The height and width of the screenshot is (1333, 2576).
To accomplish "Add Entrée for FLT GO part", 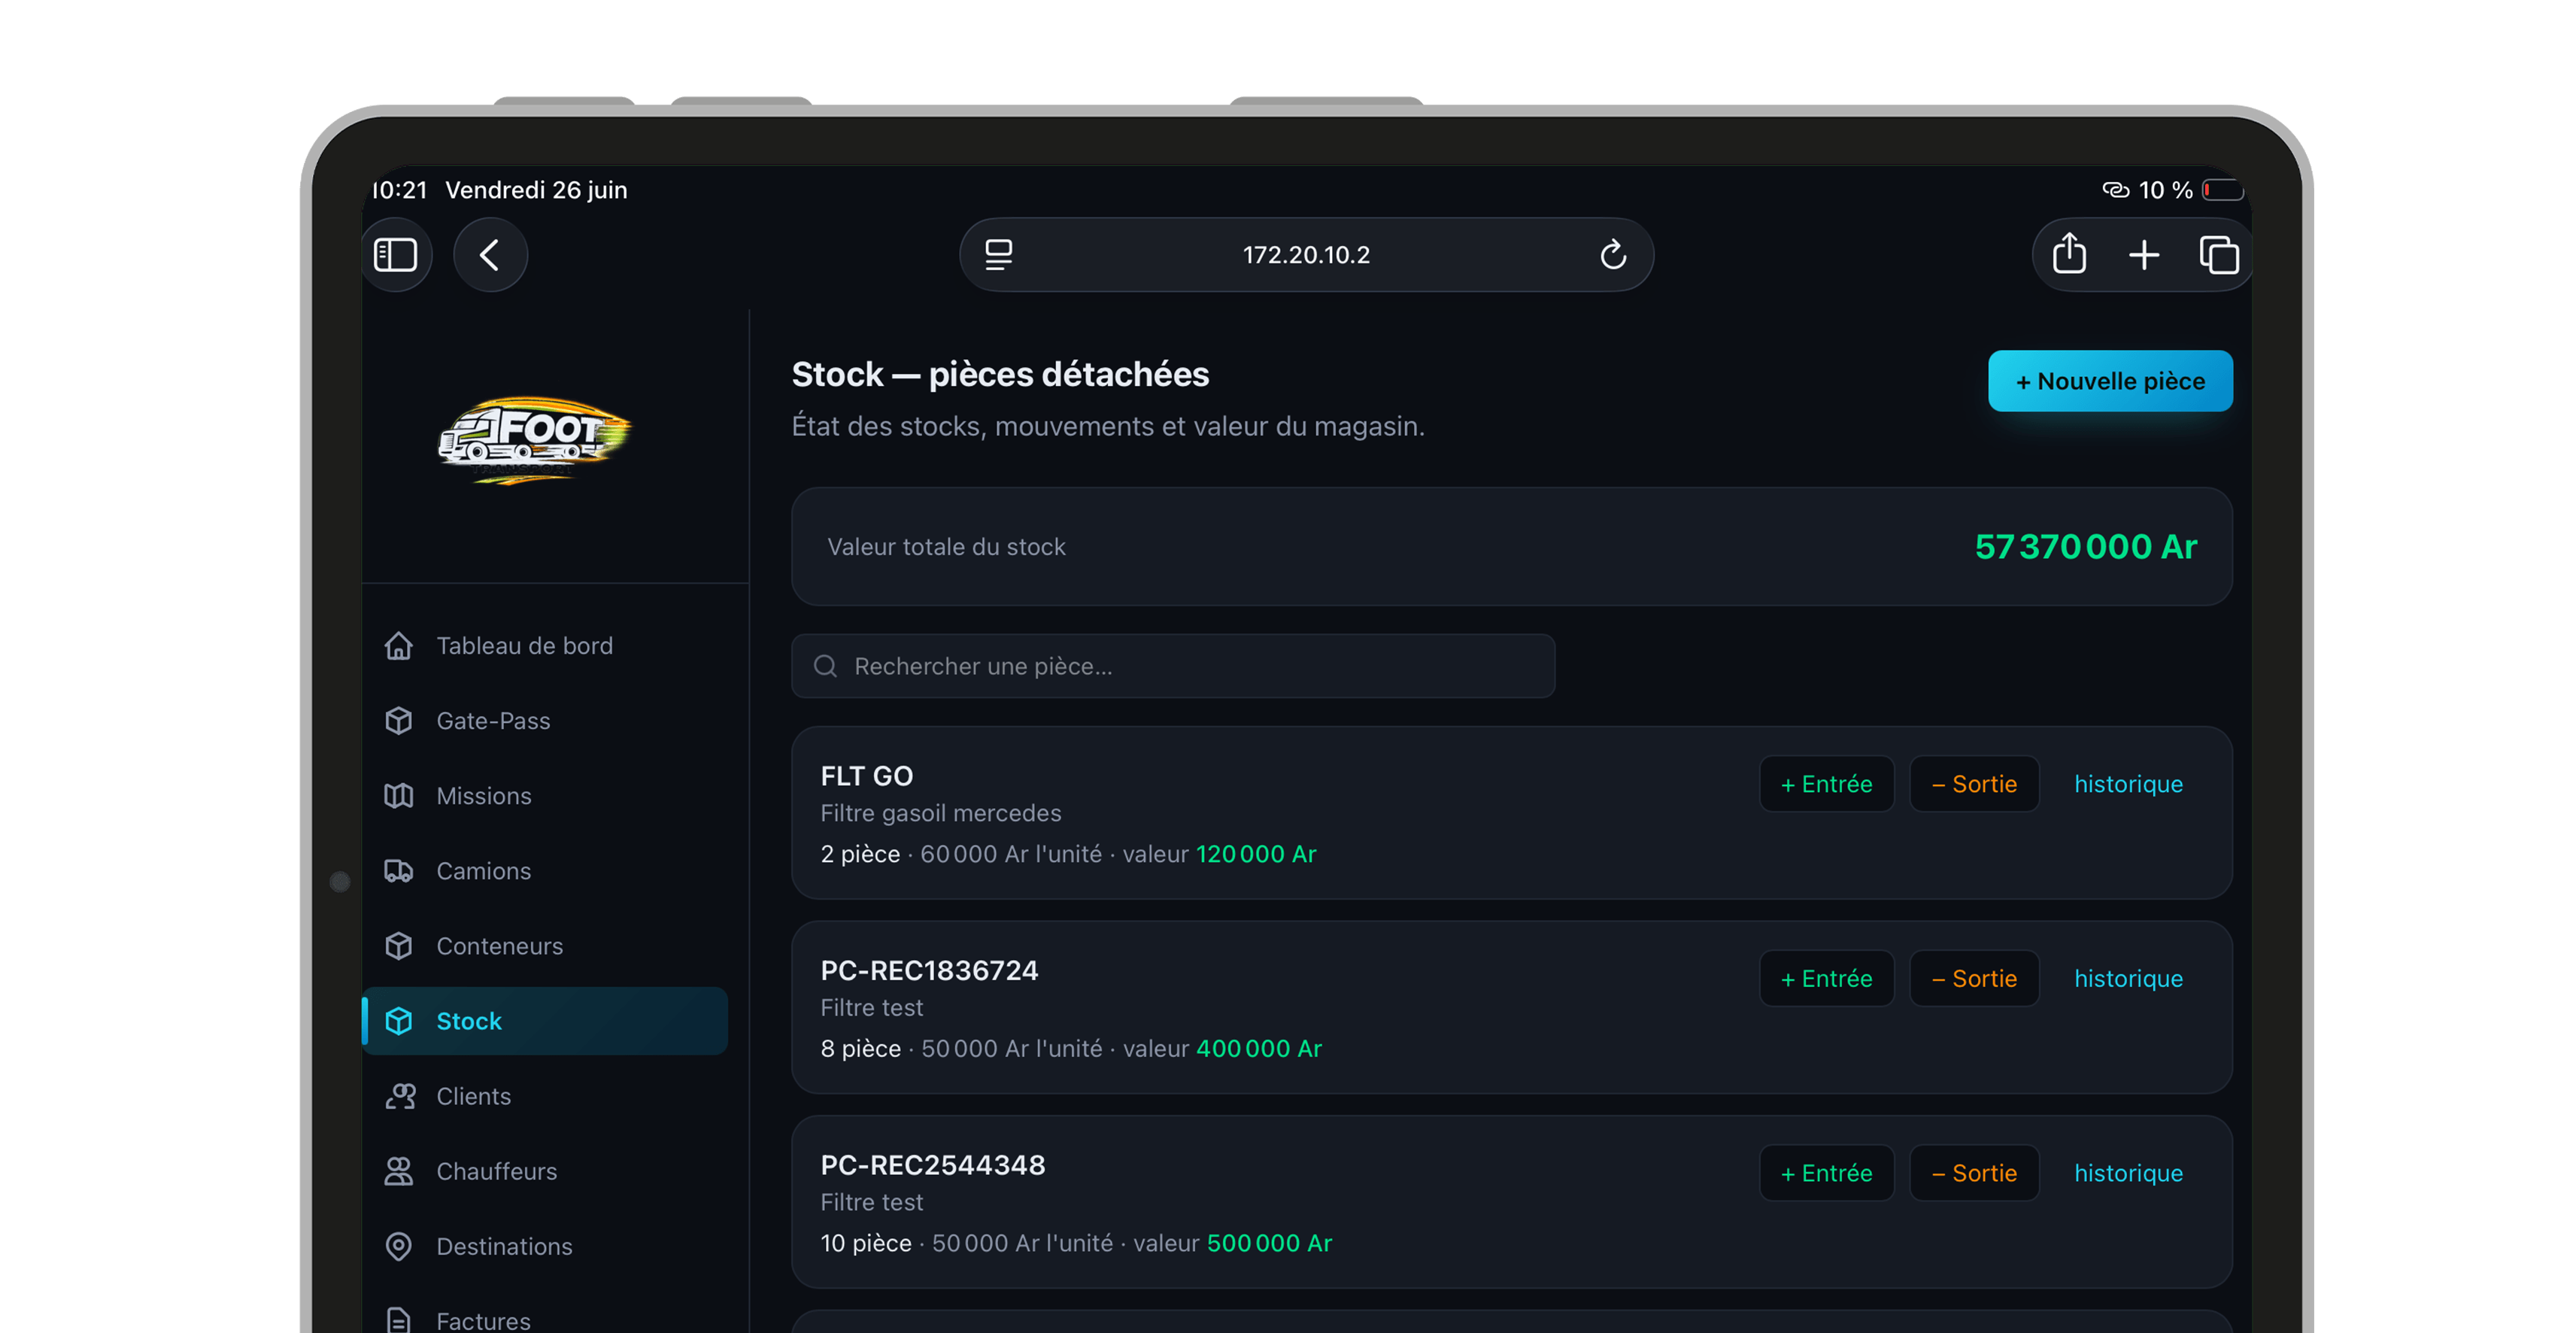I will tap(1826, 784).
